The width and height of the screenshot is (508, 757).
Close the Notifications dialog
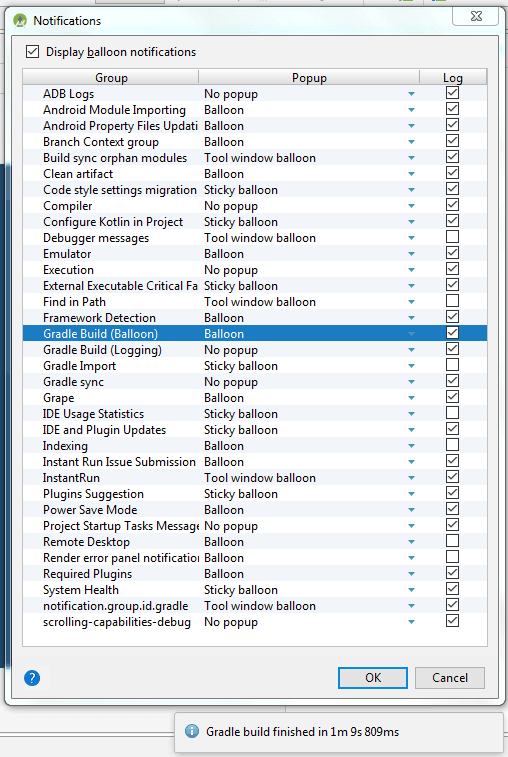(x=476, y=16)
